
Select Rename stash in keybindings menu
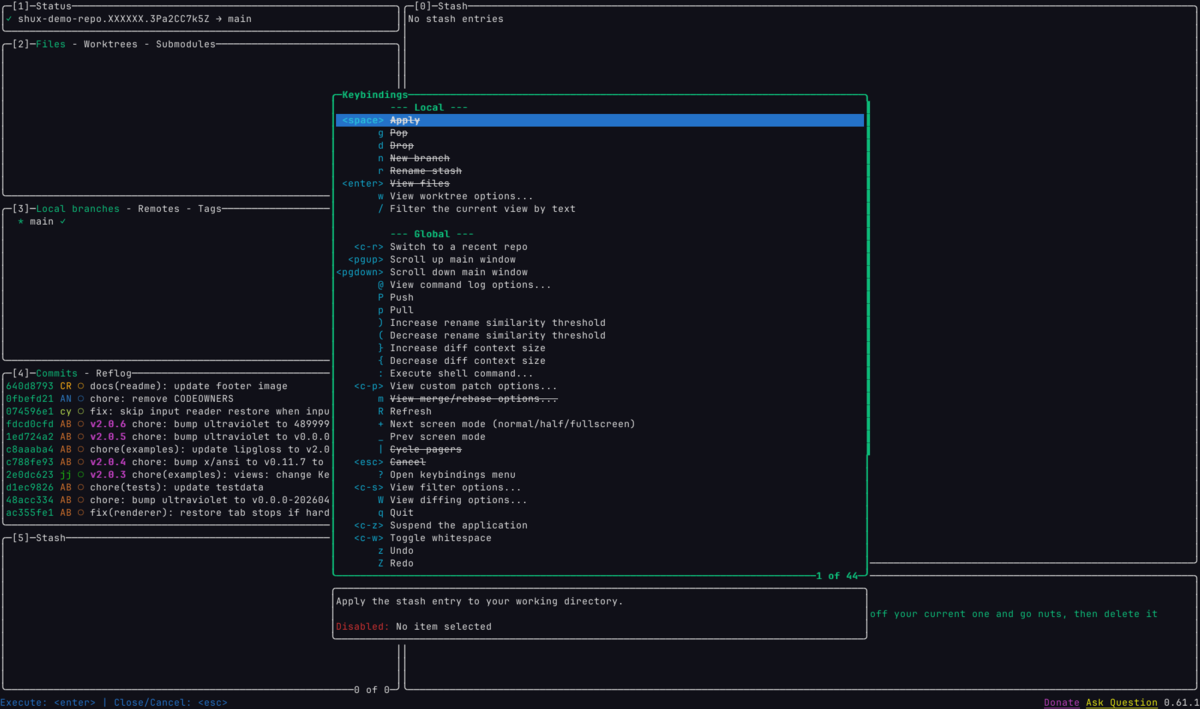[x=600, y=171]
